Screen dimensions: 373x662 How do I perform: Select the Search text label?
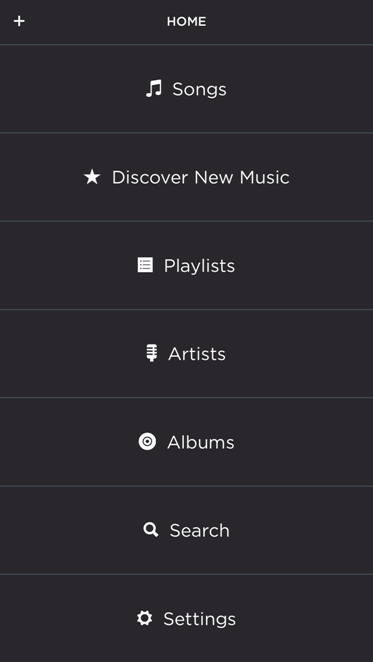click(x=199, y=530)
